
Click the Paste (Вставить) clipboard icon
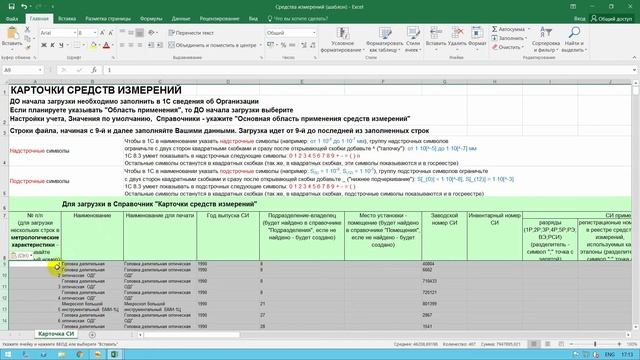[x=12, y=33]
